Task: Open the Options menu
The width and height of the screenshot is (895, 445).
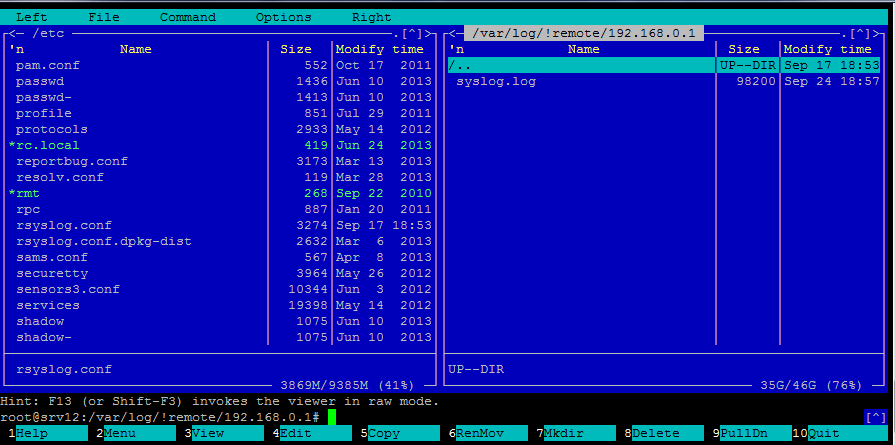Action: [283, 17]
